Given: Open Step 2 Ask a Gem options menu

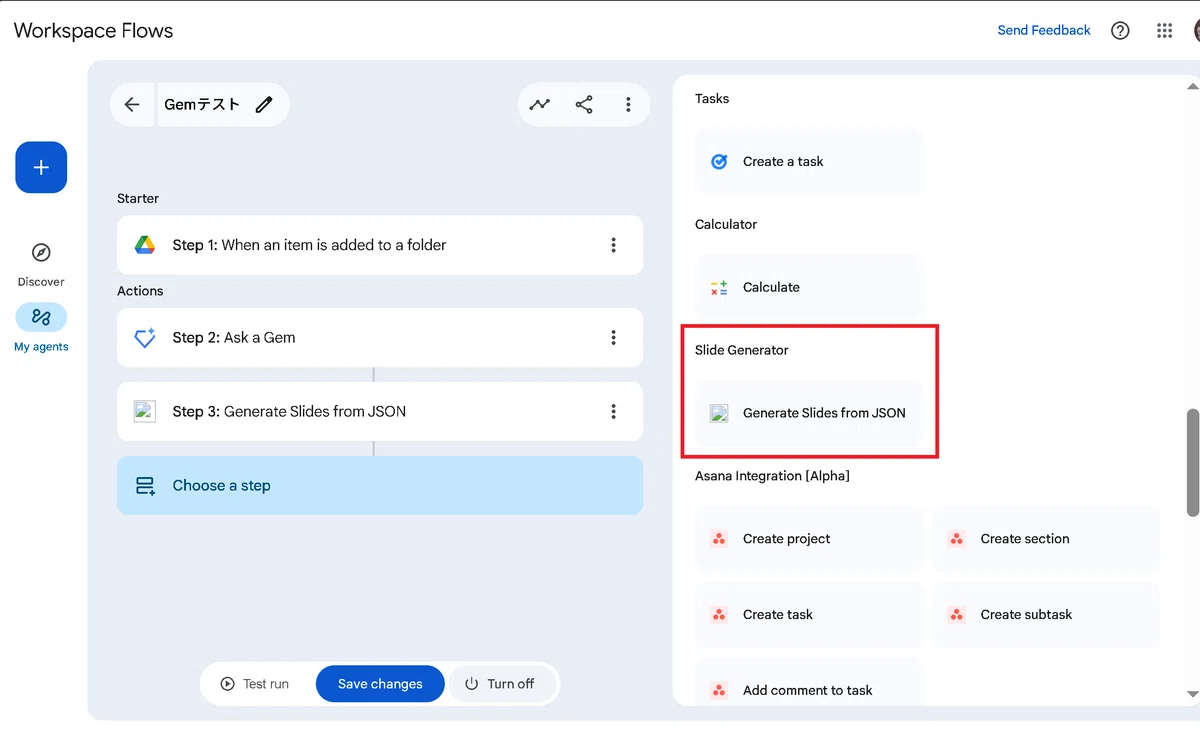Looking at the screenshot, I should tap(613, 338).
